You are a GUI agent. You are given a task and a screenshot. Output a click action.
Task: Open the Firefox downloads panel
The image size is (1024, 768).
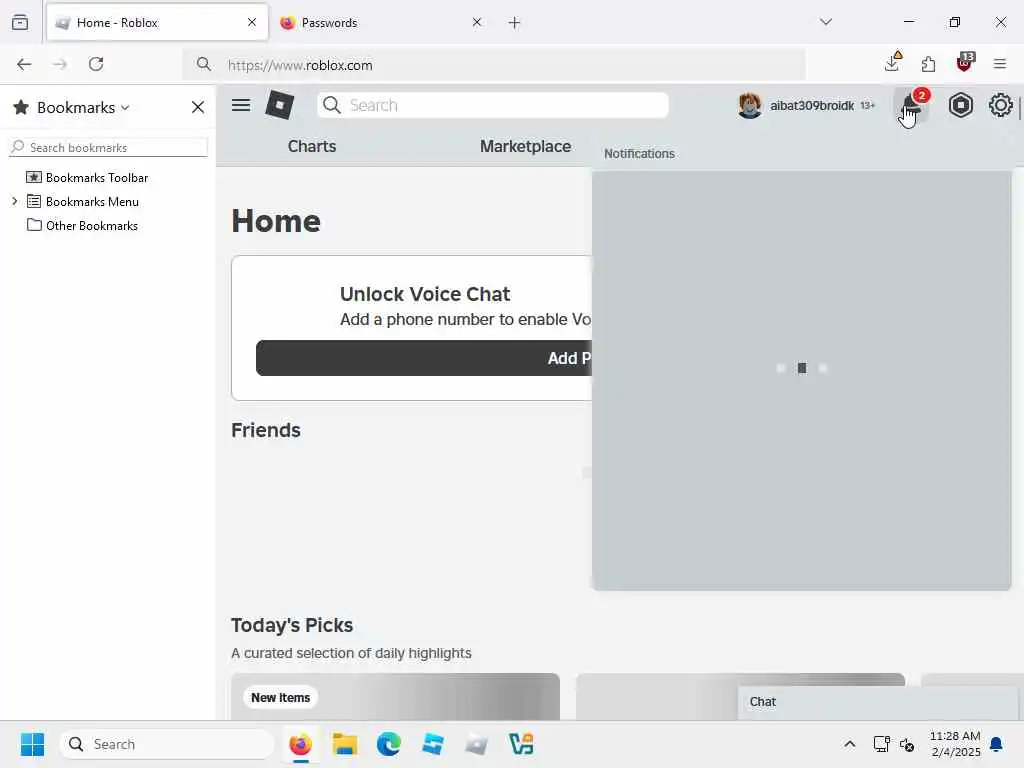(892, 63)
